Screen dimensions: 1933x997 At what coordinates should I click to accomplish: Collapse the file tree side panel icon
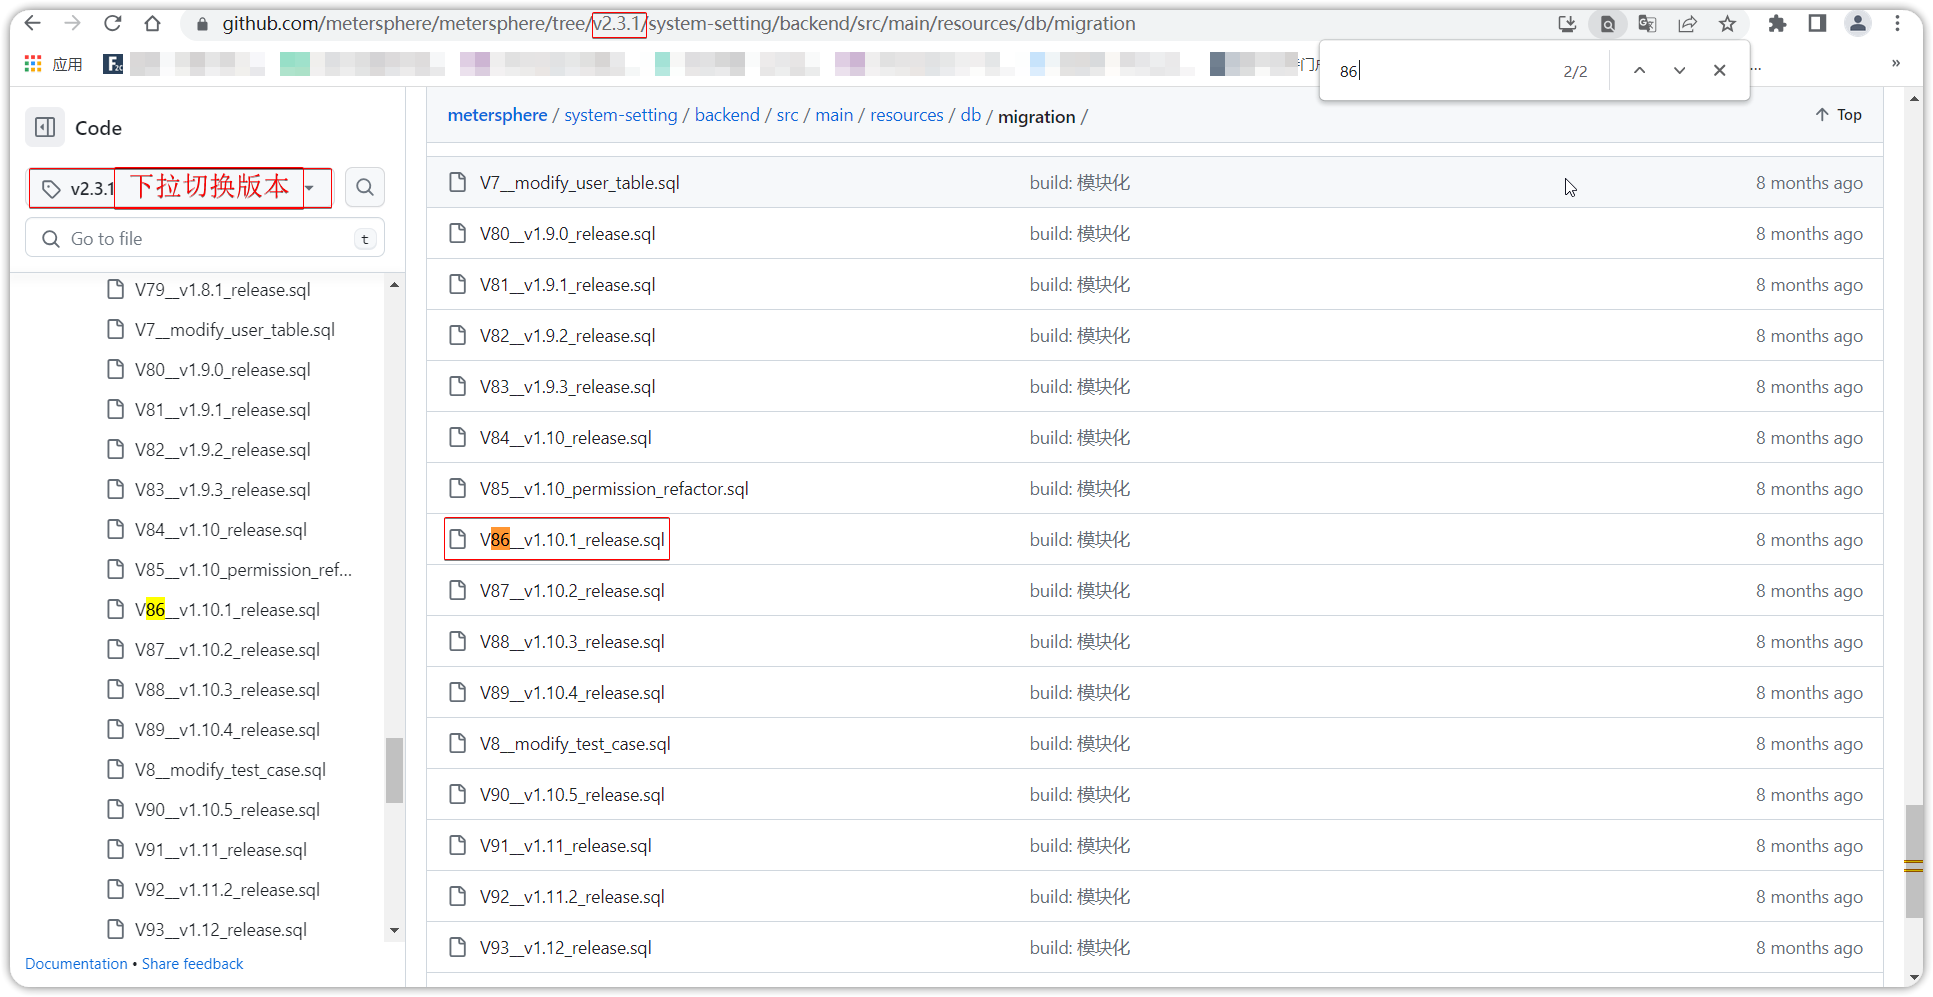click(45, 127)
